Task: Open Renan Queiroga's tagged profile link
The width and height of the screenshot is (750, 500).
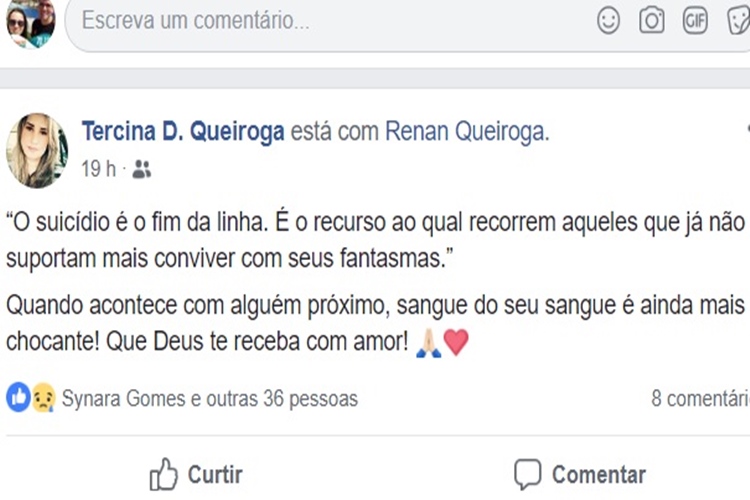Action: pyautogui.click(x=466, y=133)
